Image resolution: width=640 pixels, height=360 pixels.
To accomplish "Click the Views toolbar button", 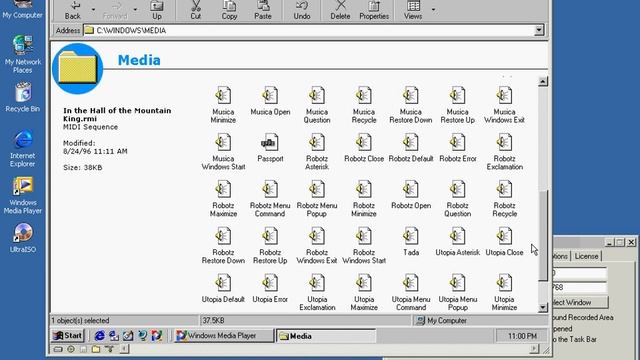I will 413,10.
